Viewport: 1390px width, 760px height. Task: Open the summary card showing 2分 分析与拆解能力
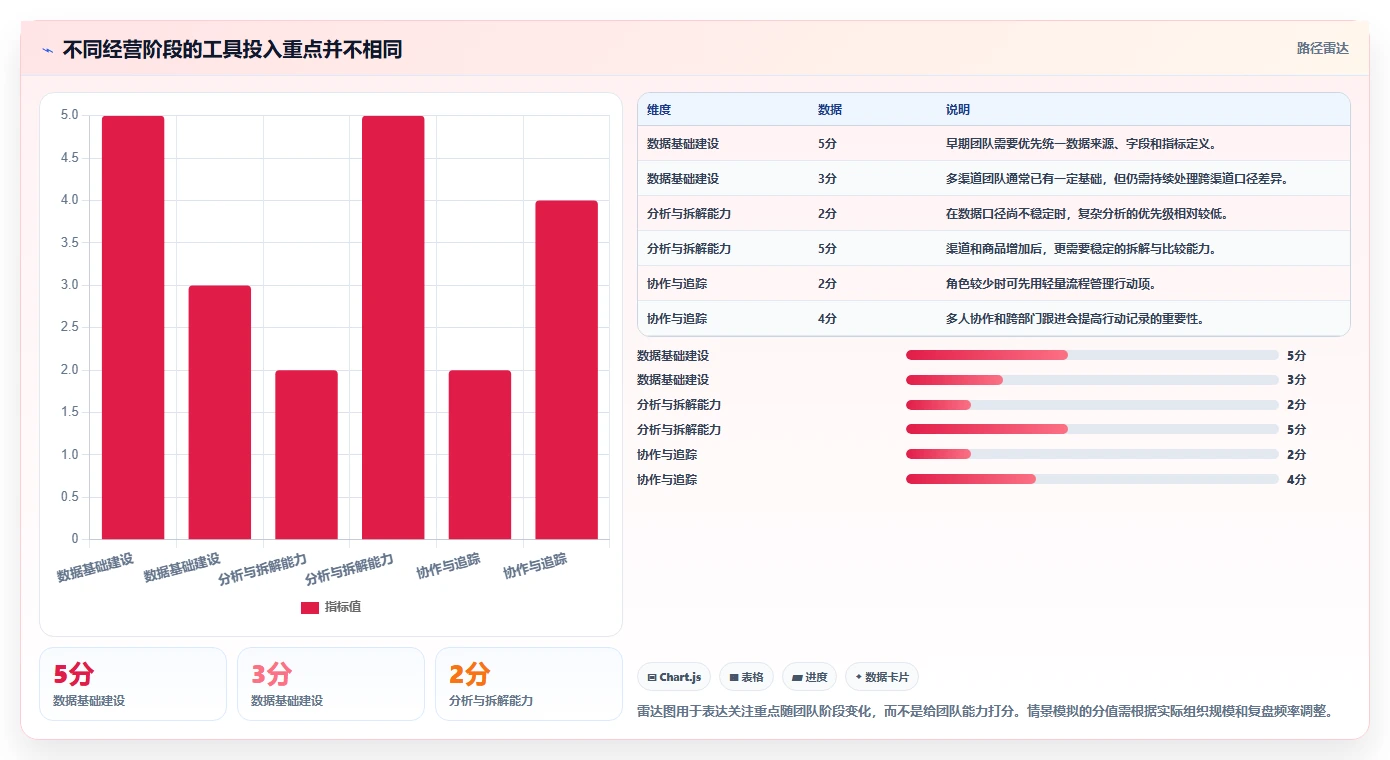[529, 684]
